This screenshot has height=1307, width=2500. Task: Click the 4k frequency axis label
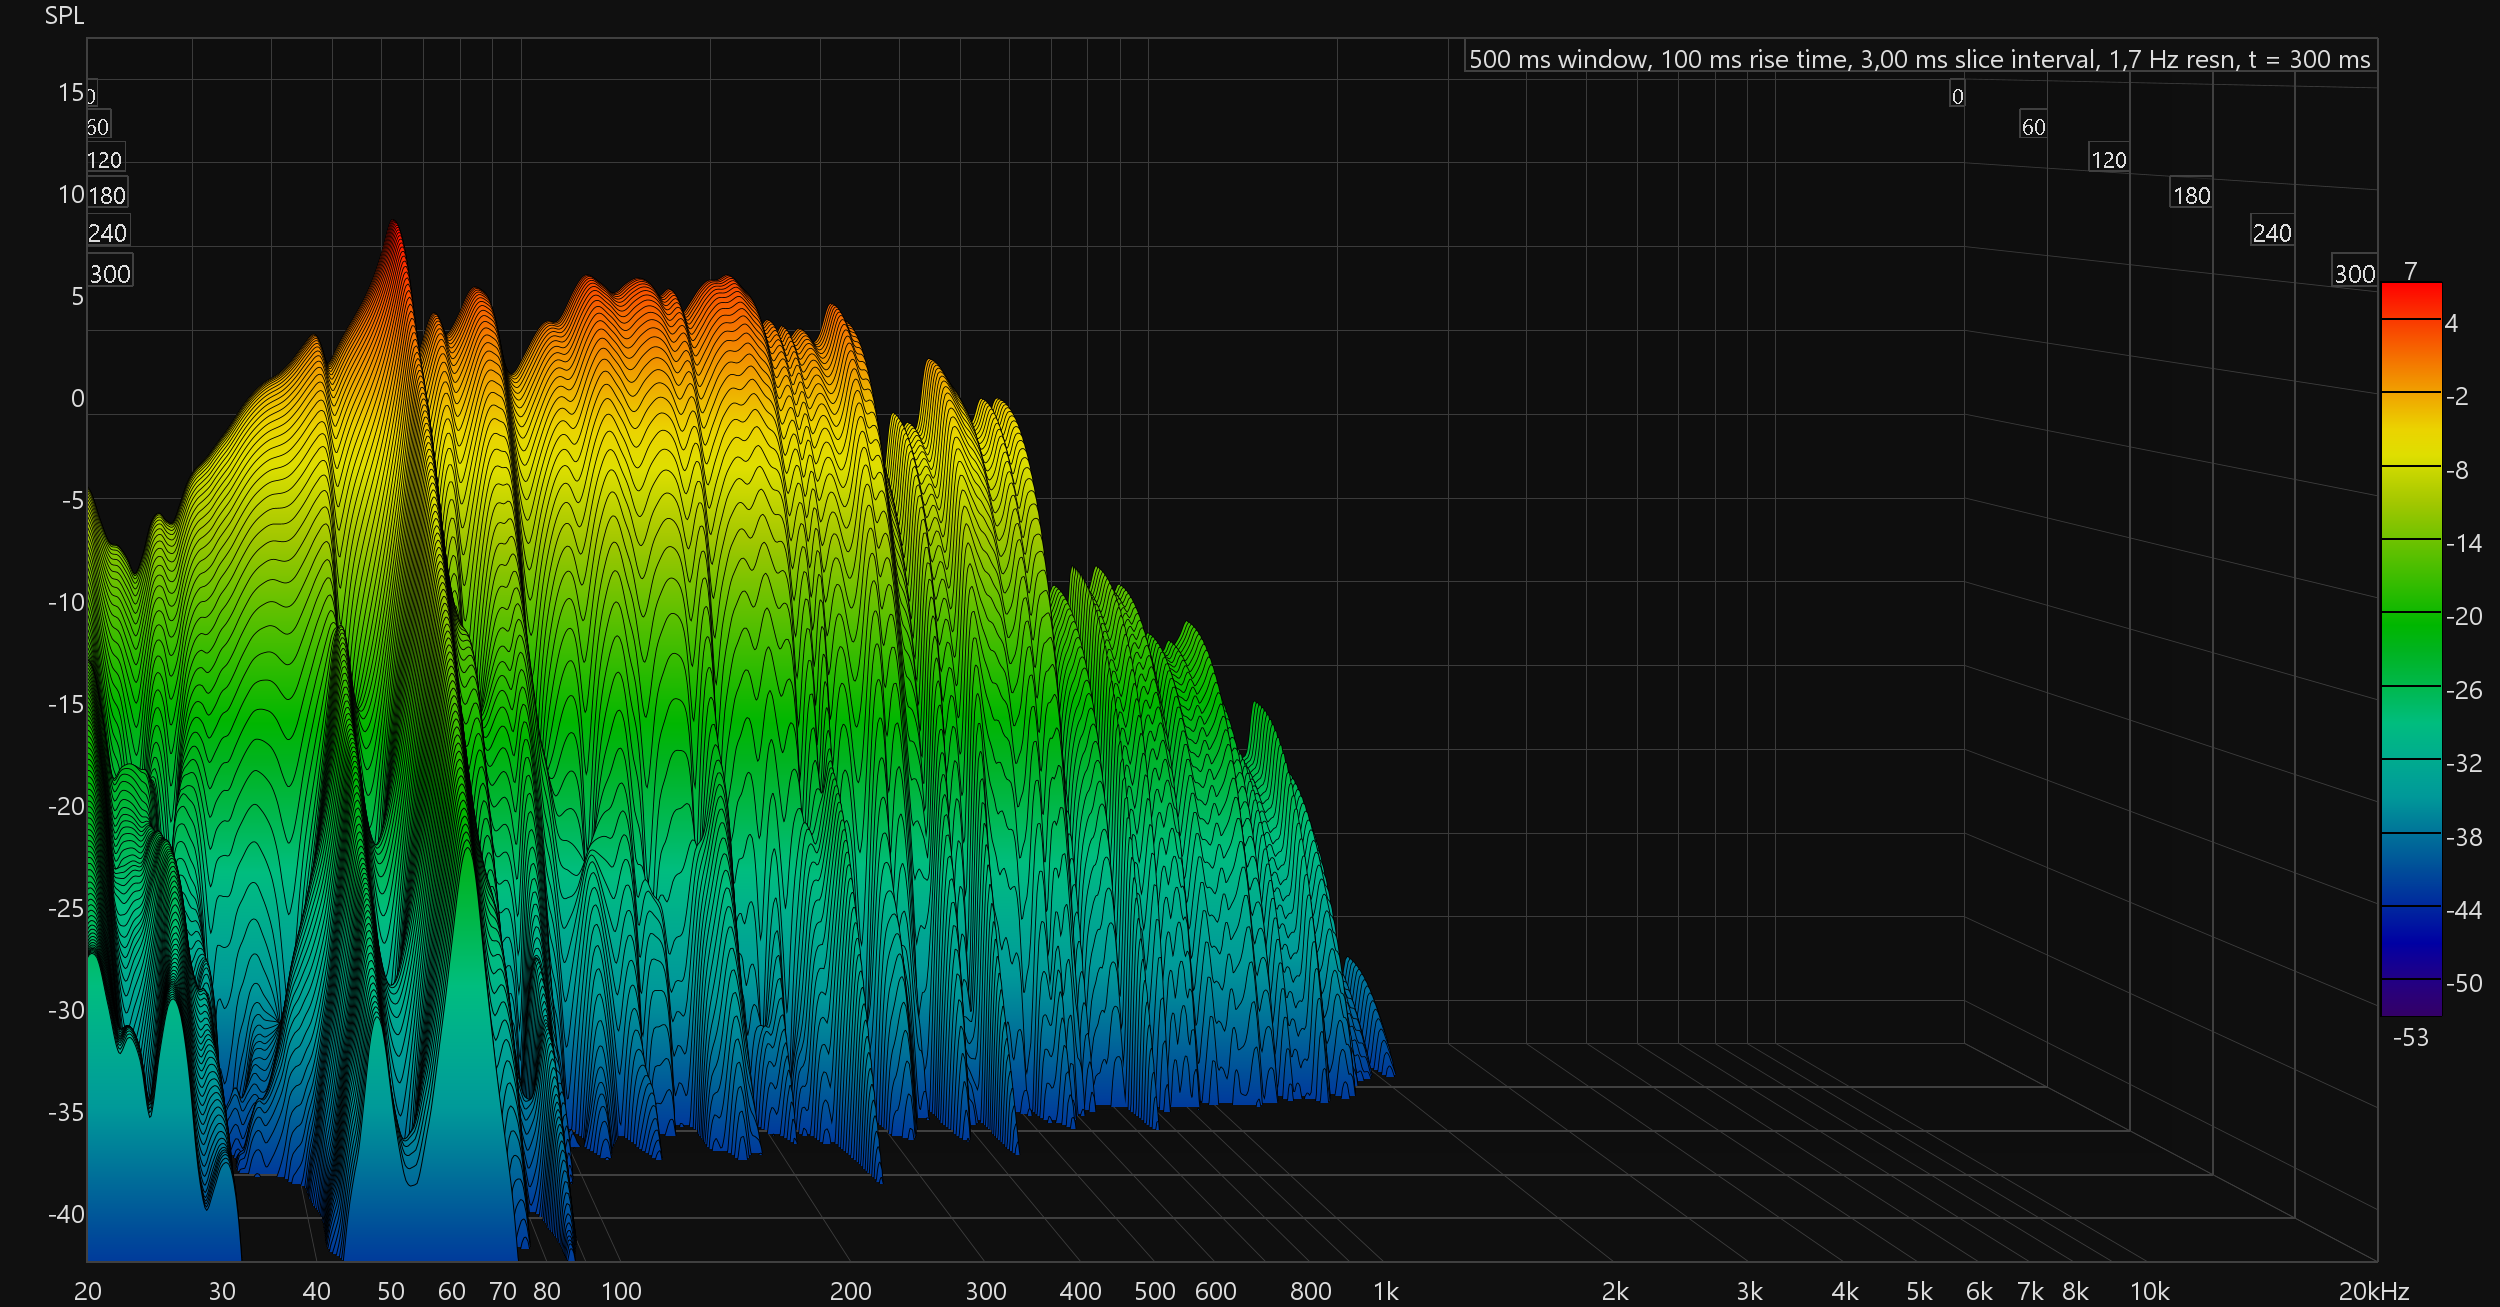pos(1845,1291)
